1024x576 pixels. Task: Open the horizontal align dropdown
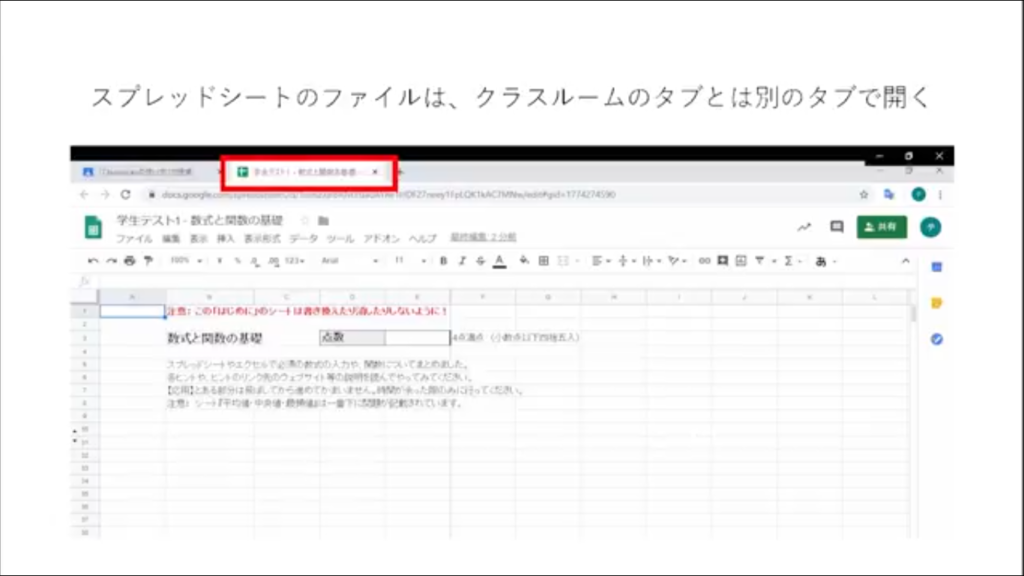[x=600, y=261]
